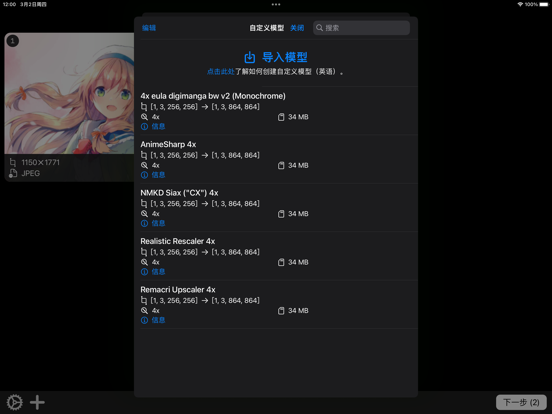Click the 34 MB size of NMKD Siax 4x
This screenshot has height=414, width=552.
[298, 214]
